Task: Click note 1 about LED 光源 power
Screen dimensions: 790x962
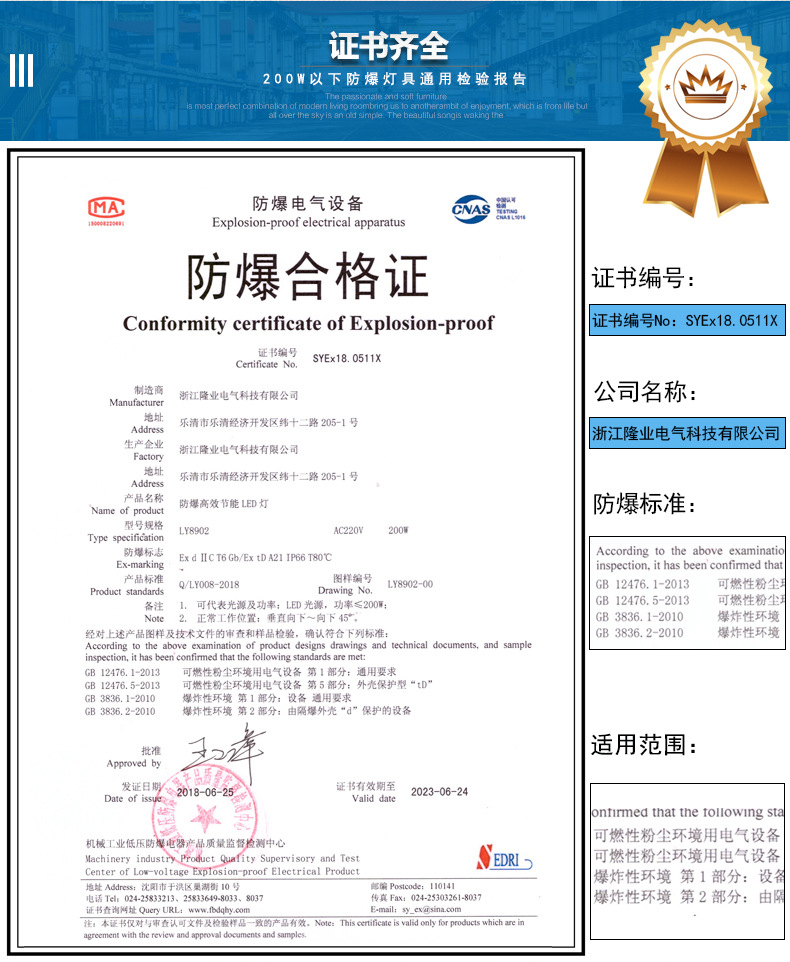Action: coord(283,605)
